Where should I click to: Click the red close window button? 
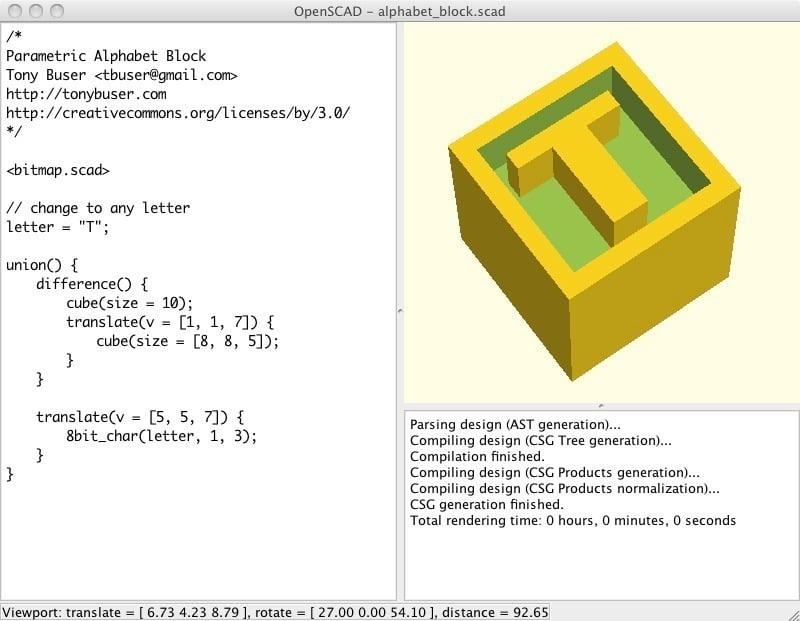click(15, 11)
